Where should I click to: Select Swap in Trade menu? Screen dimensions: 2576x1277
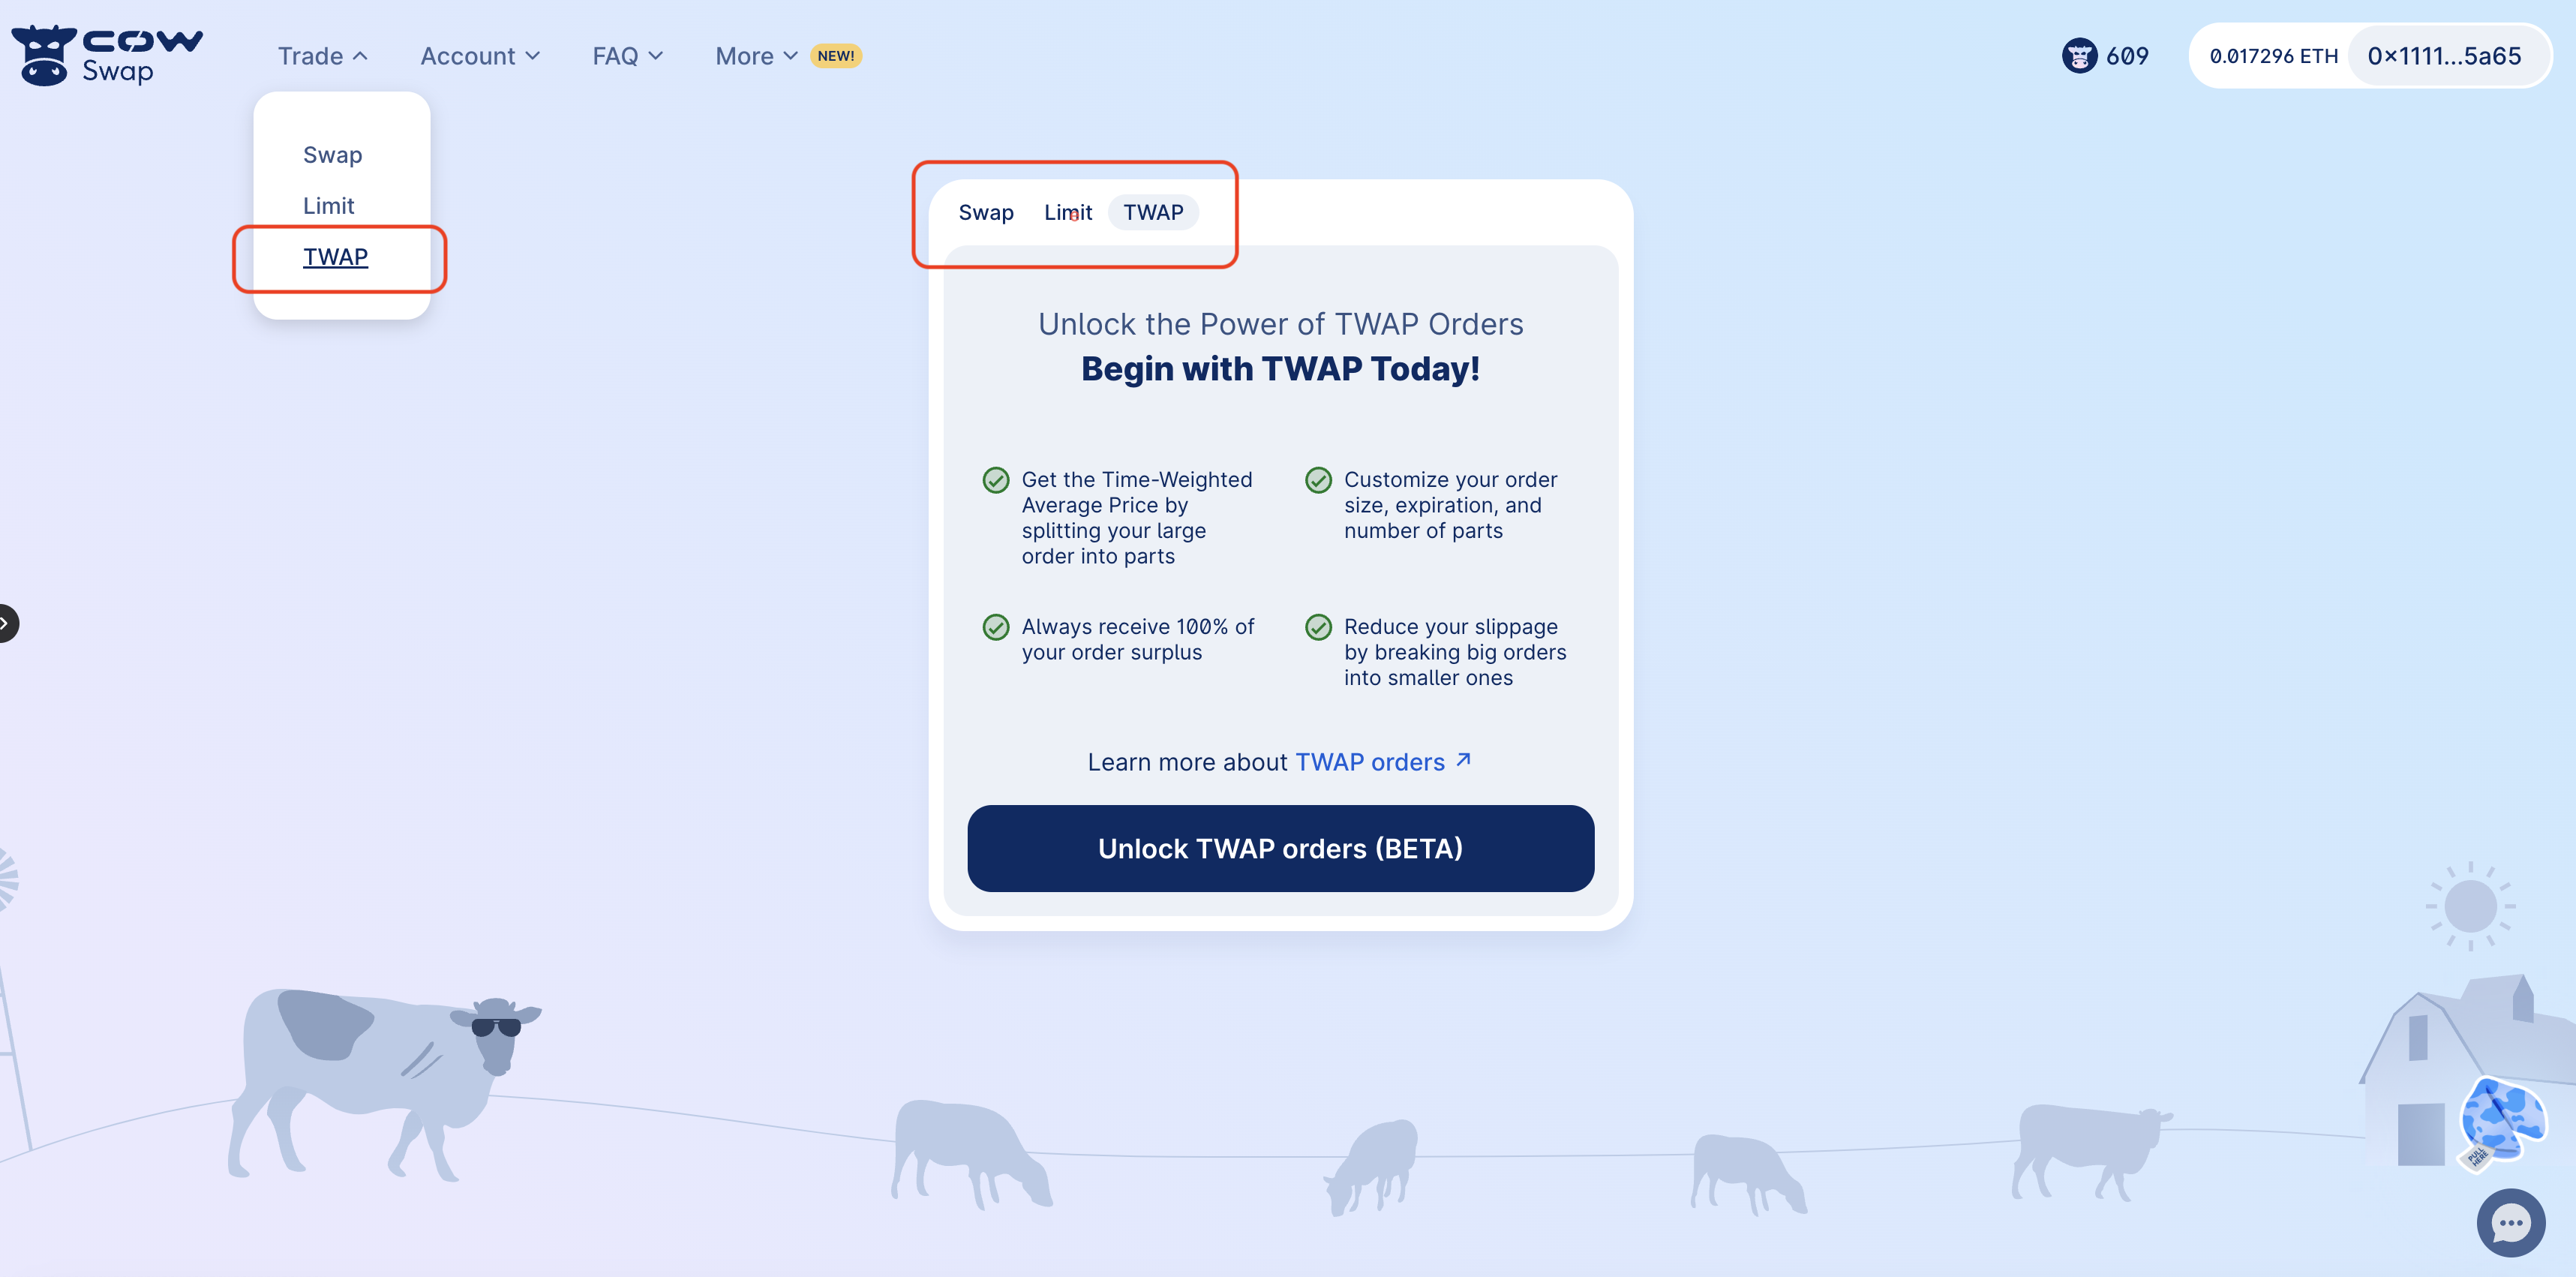coord(333,155)
